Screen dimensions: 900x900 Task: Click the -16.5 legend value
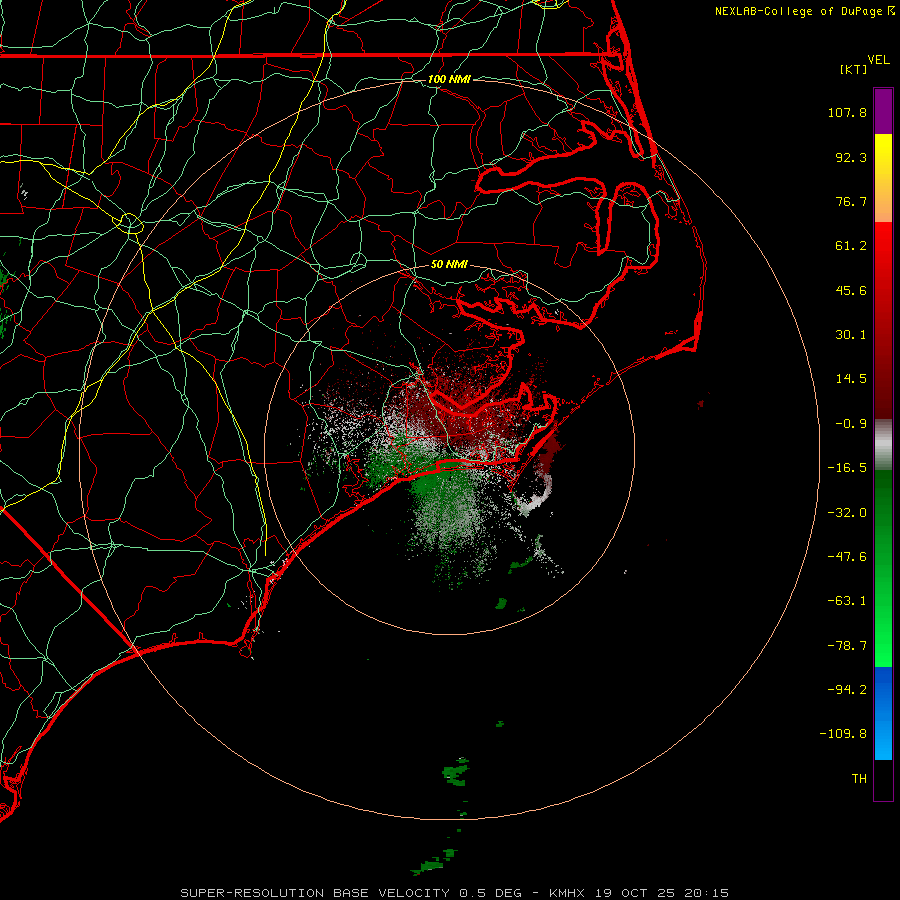click(847, 468)
